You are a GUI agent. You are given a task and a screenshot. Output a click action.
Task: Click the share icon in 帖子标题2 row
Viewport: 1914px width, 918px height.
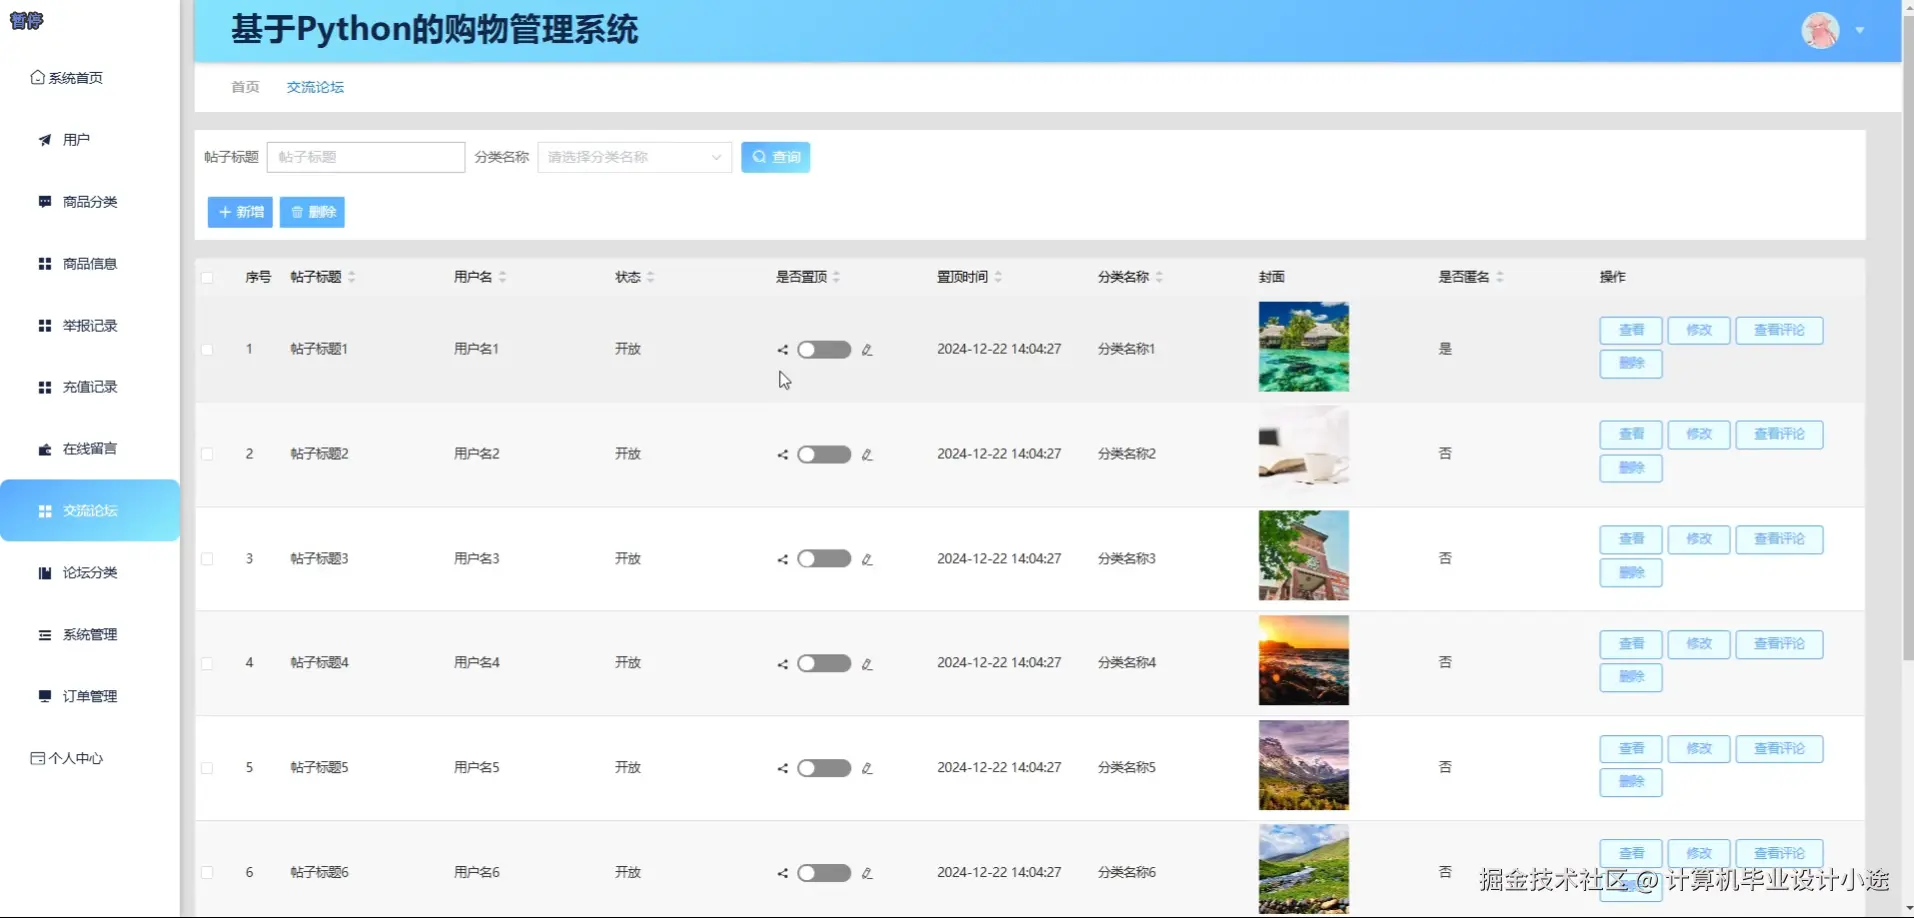782,455
